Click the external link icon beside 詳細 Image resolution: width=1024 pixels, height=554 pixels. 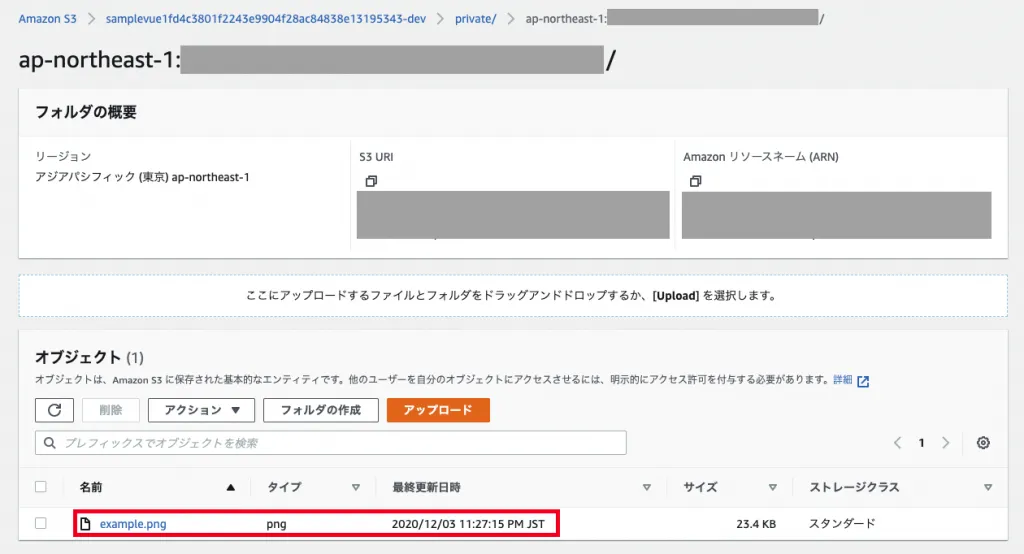[863, 381]
